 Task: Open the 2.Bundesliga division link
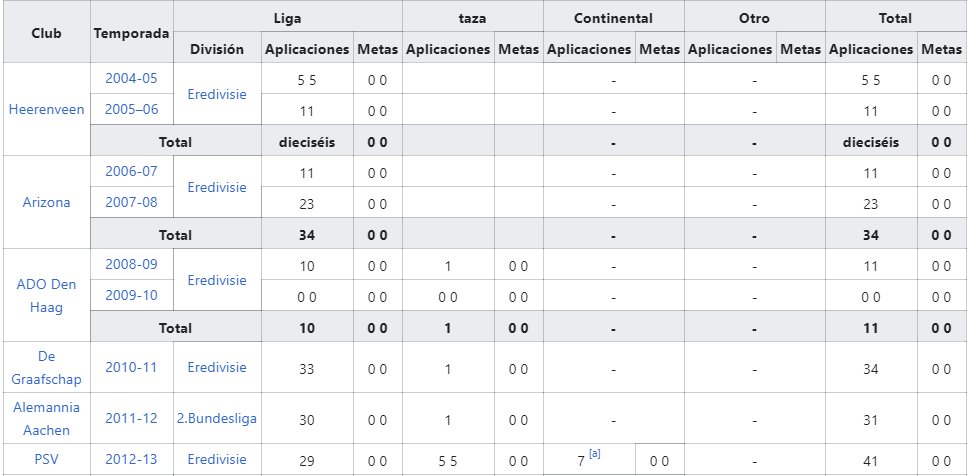click(x=217, y=419)
